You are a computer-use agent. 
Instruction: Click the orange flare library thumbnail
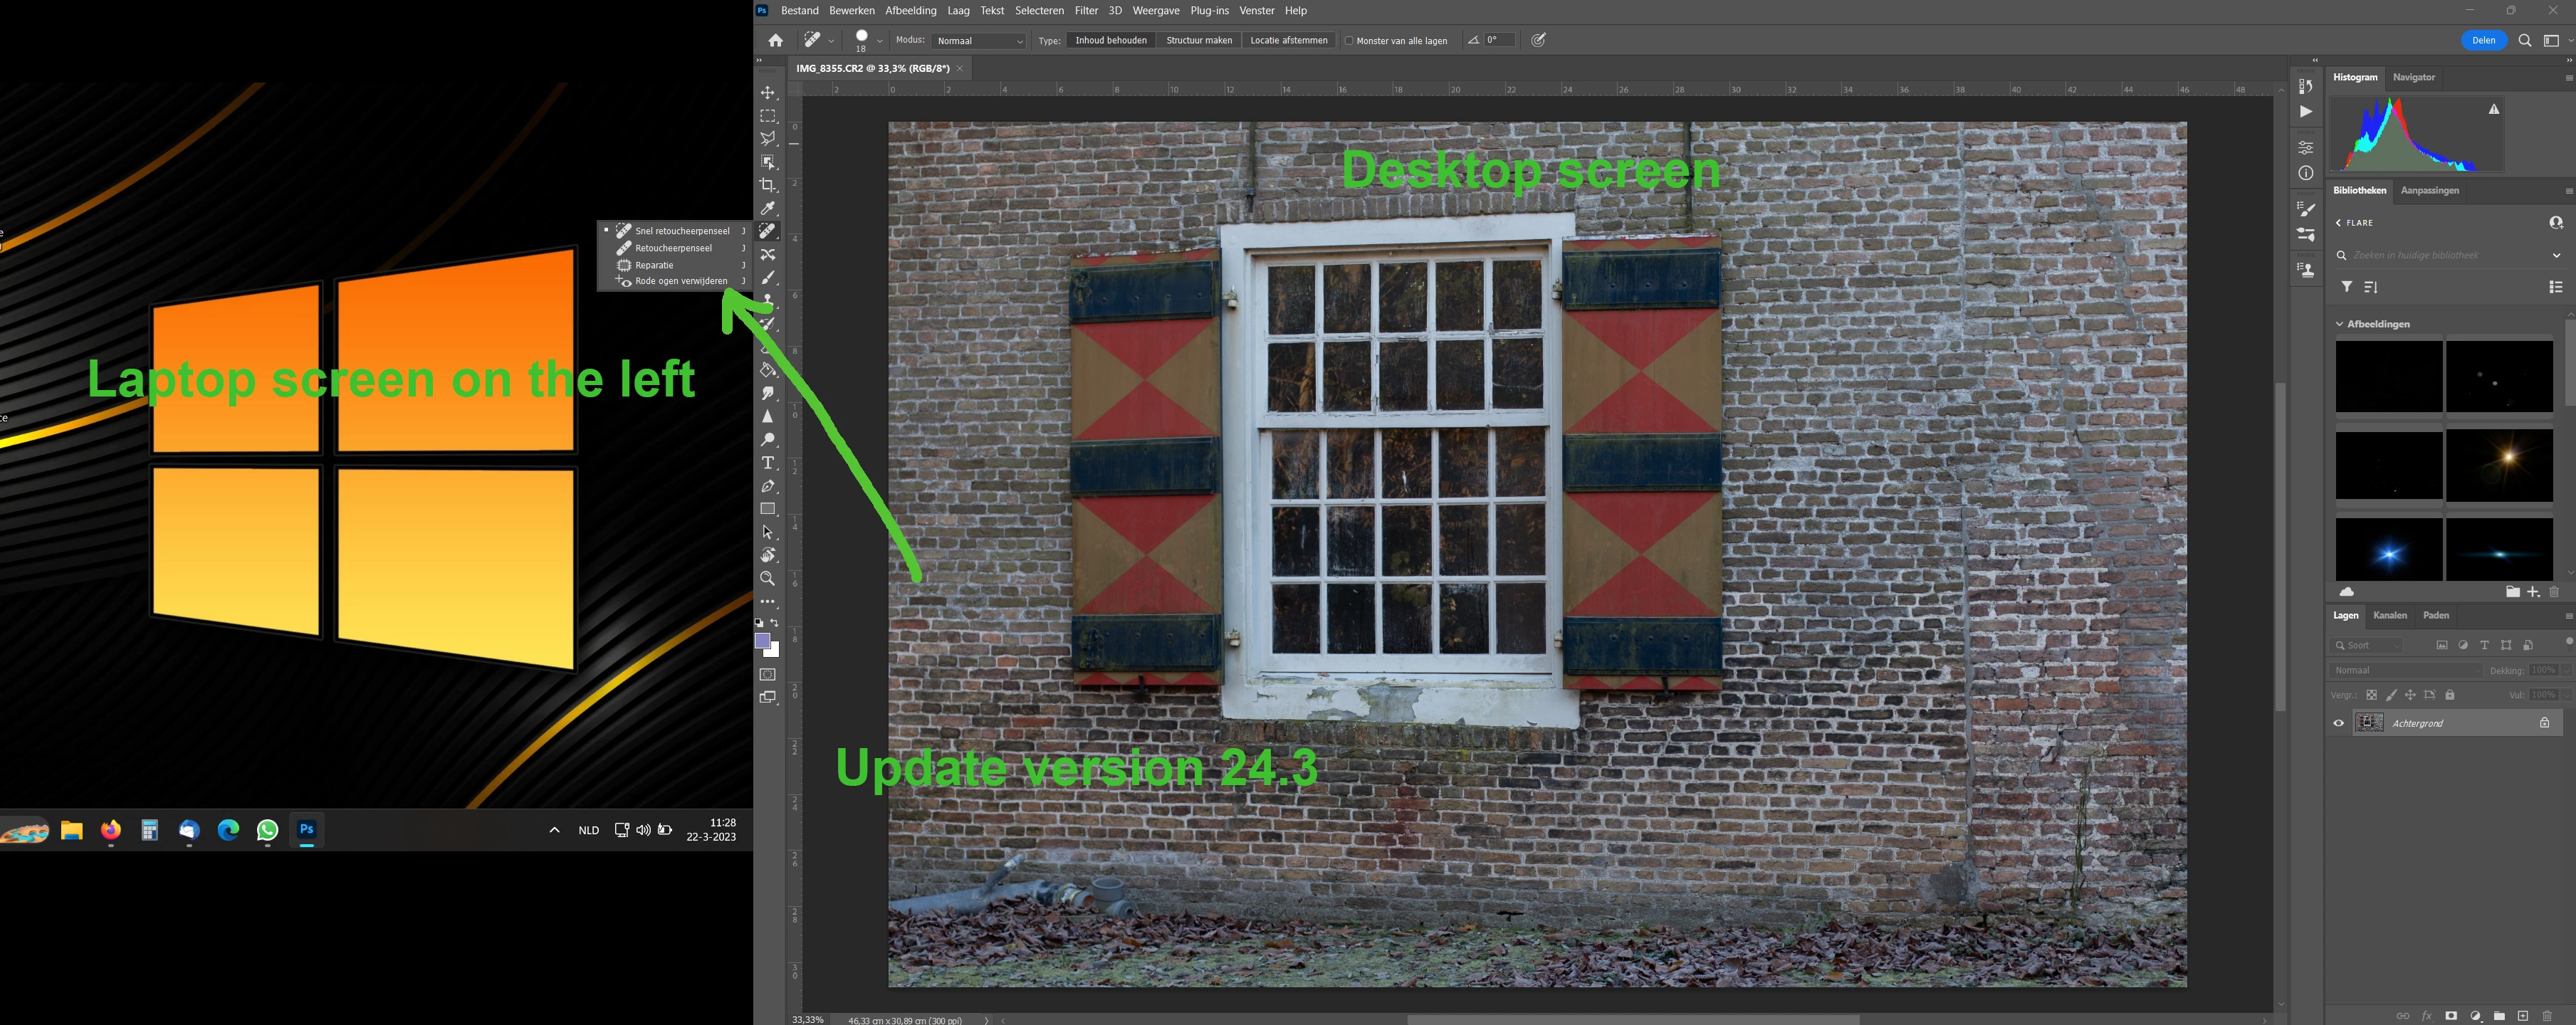2498,464
